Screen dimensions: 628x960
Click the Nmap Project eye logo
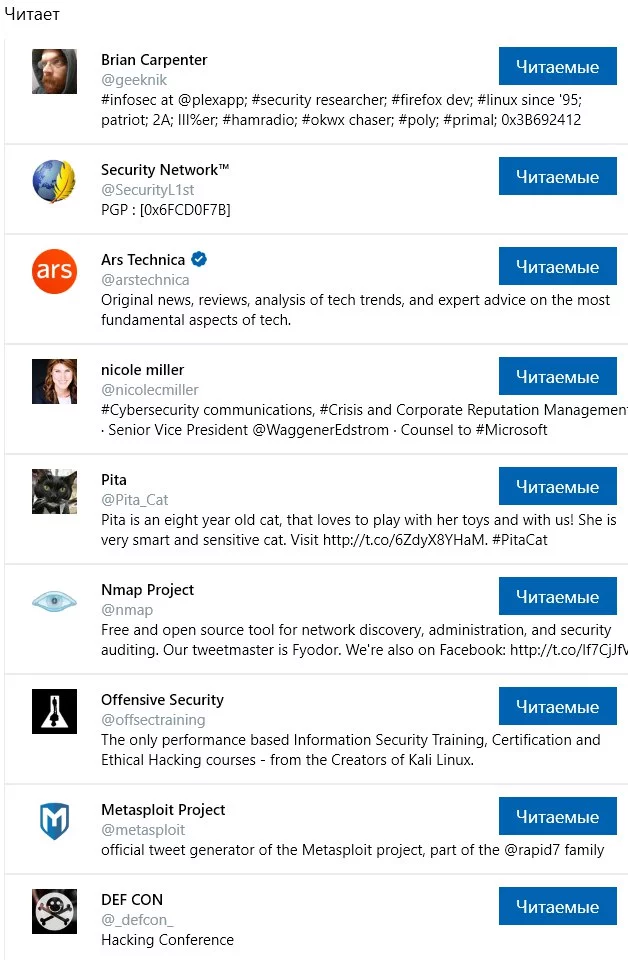(54, 602)
